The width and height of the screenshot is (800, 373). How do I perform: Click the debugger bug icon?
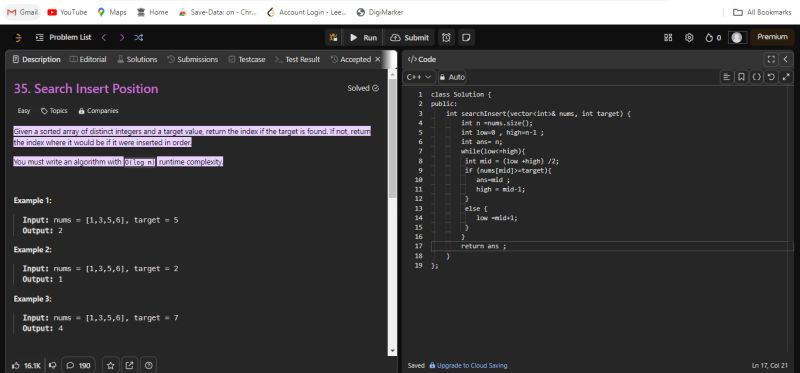[x=333, y=37]
